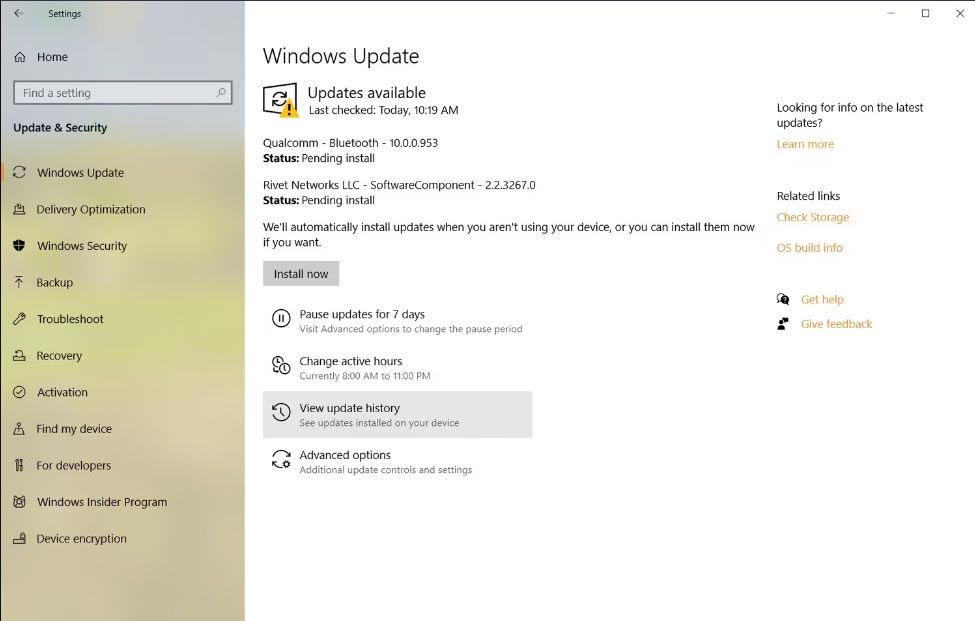Open the Backup section
Image resolution: width=975 pixels, height=621 pixels.
[55, 283]
